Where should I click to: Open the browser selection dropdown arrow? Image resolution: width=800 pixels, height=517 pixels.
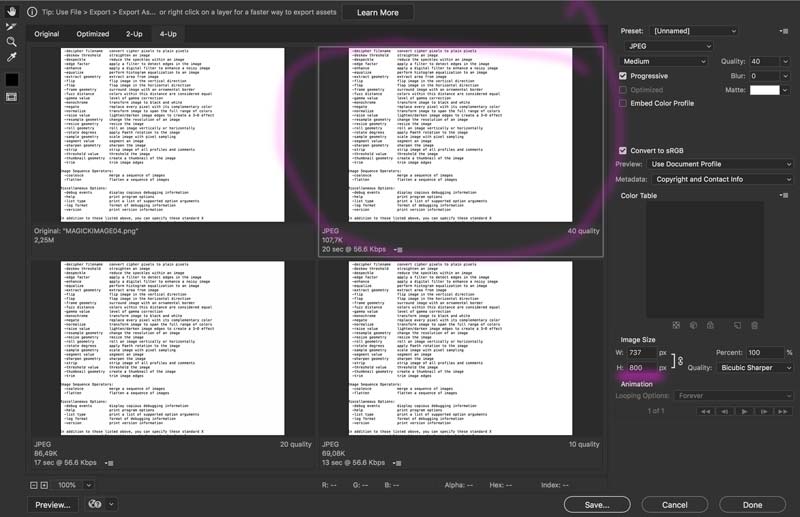[111, 504]
